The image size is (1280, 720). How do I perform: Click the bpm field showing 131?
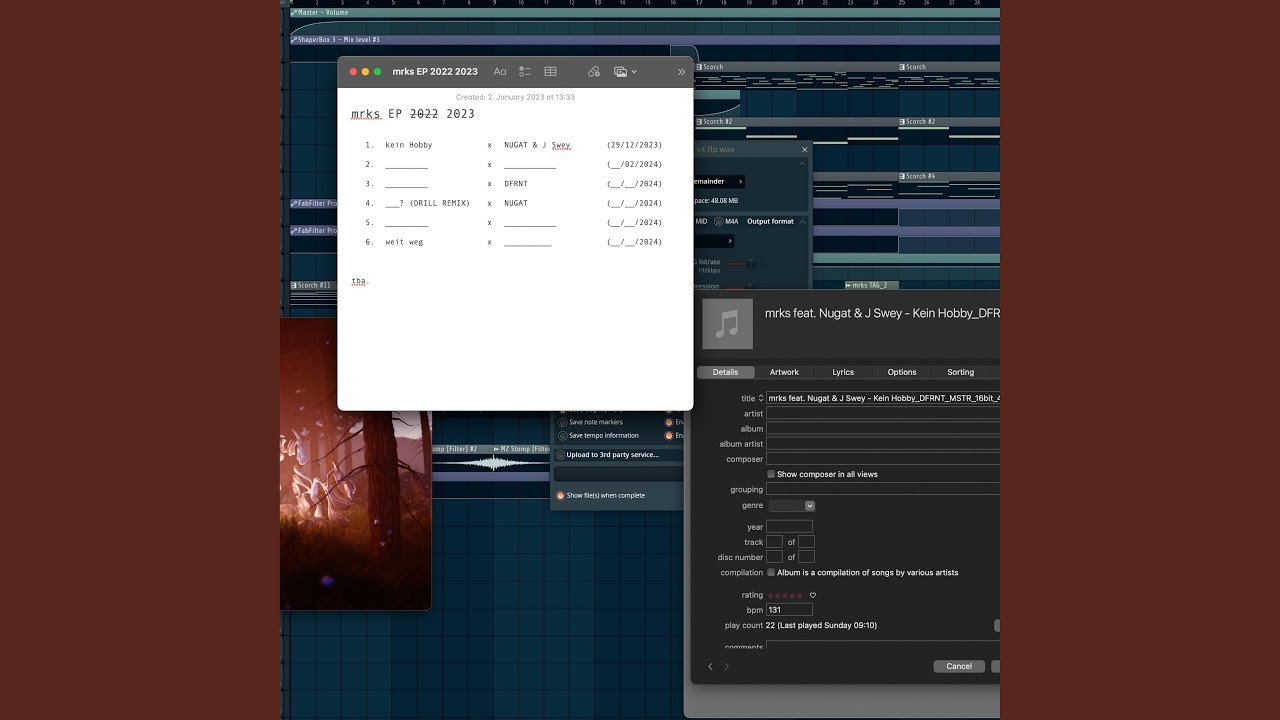point(789,610)
